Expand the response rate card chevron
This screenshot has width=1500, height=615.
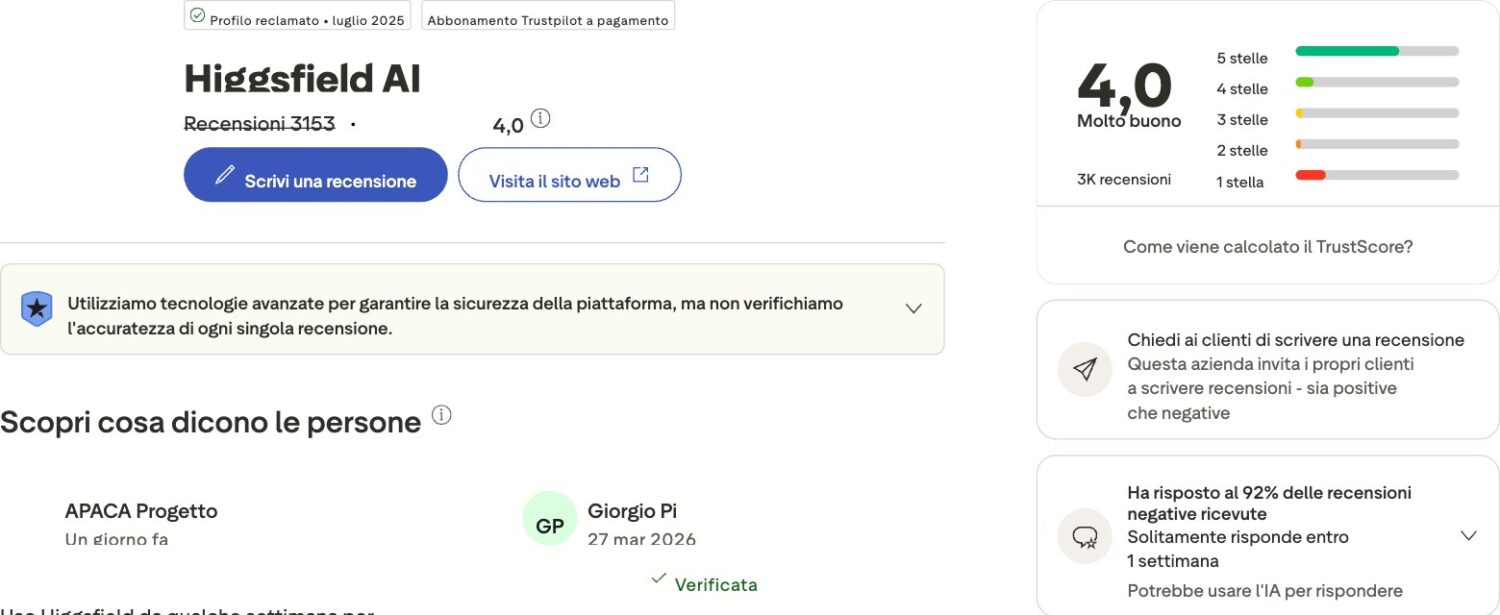coord(1468,536)
